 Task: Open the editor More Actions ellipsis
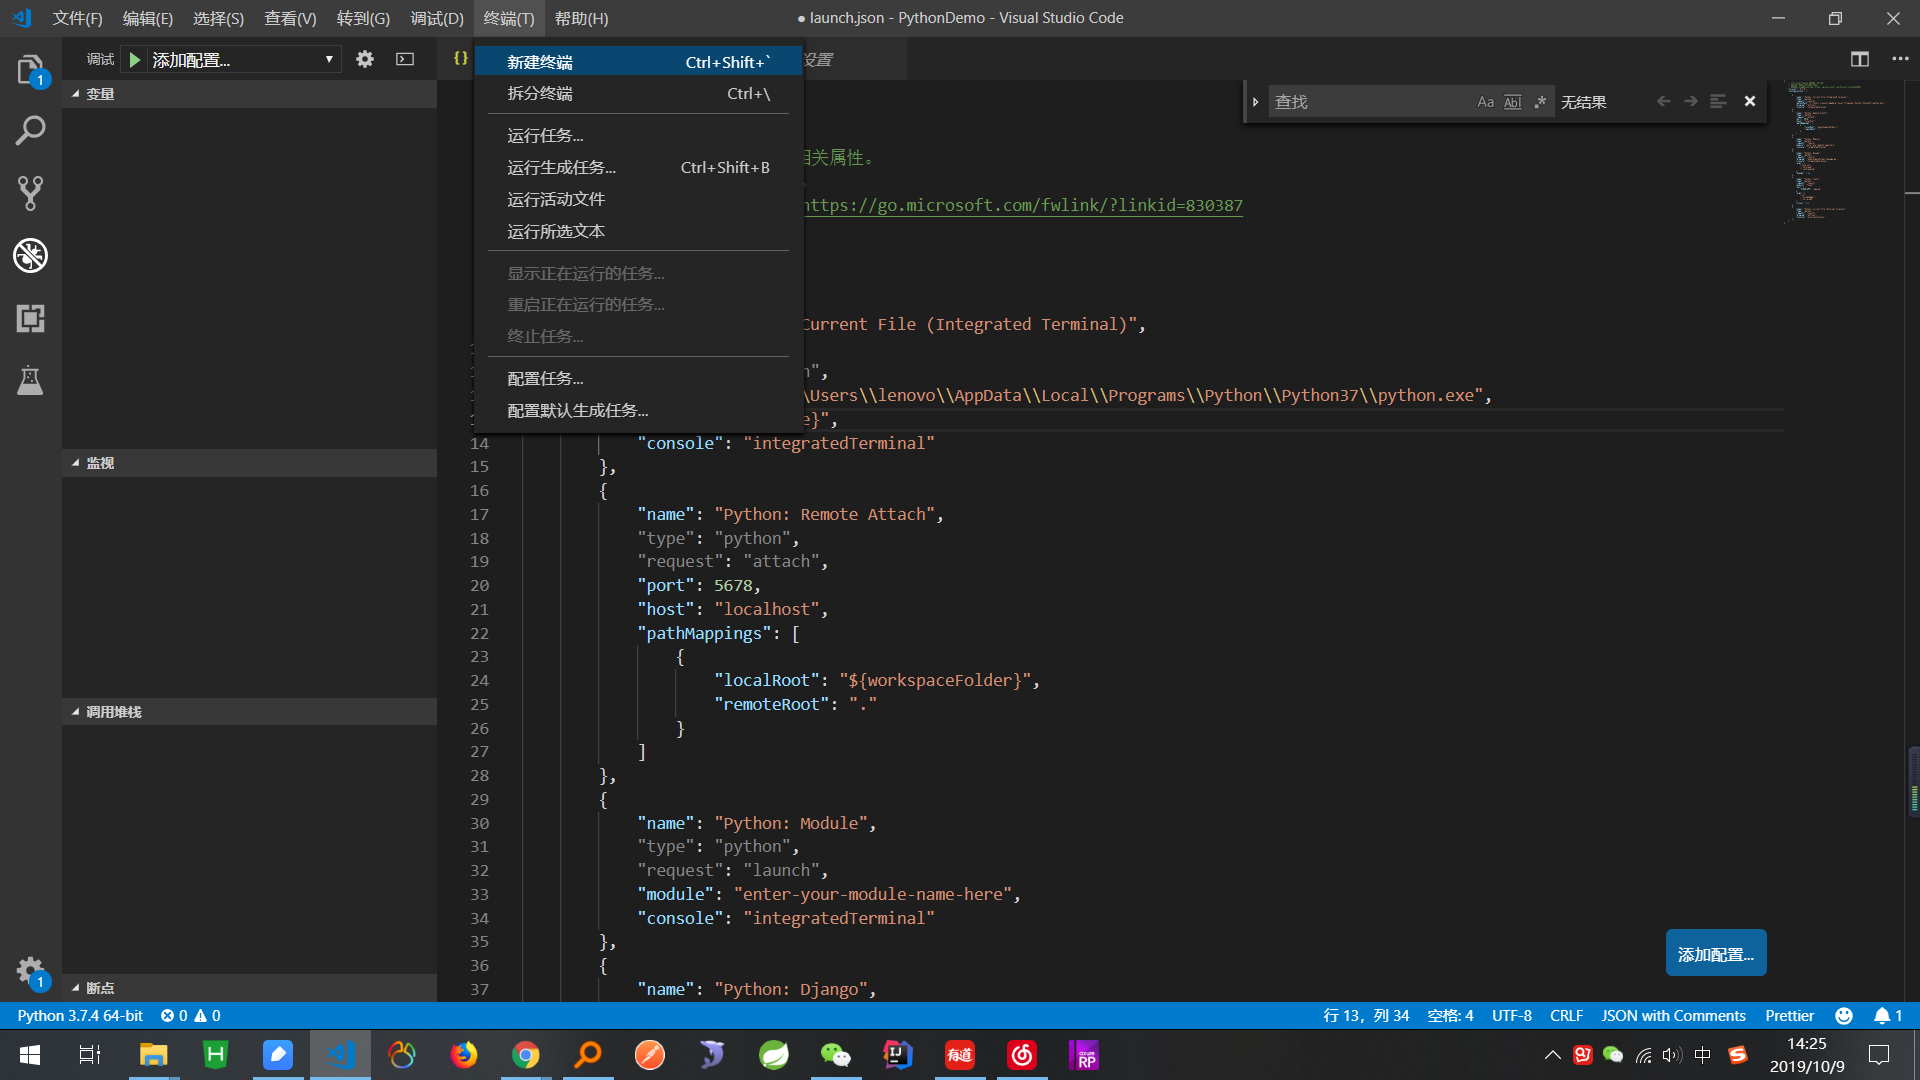click(x=1900, y=59)
